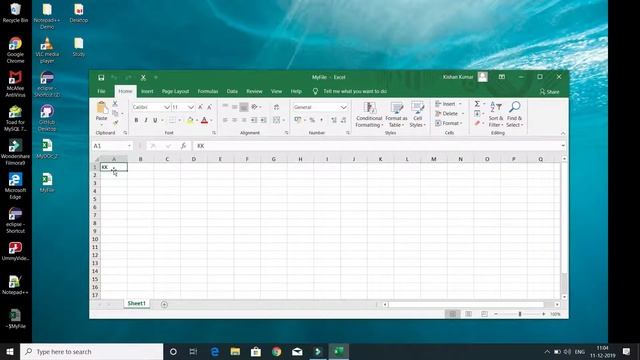Toggle italic formatting

tap(146, 120)
